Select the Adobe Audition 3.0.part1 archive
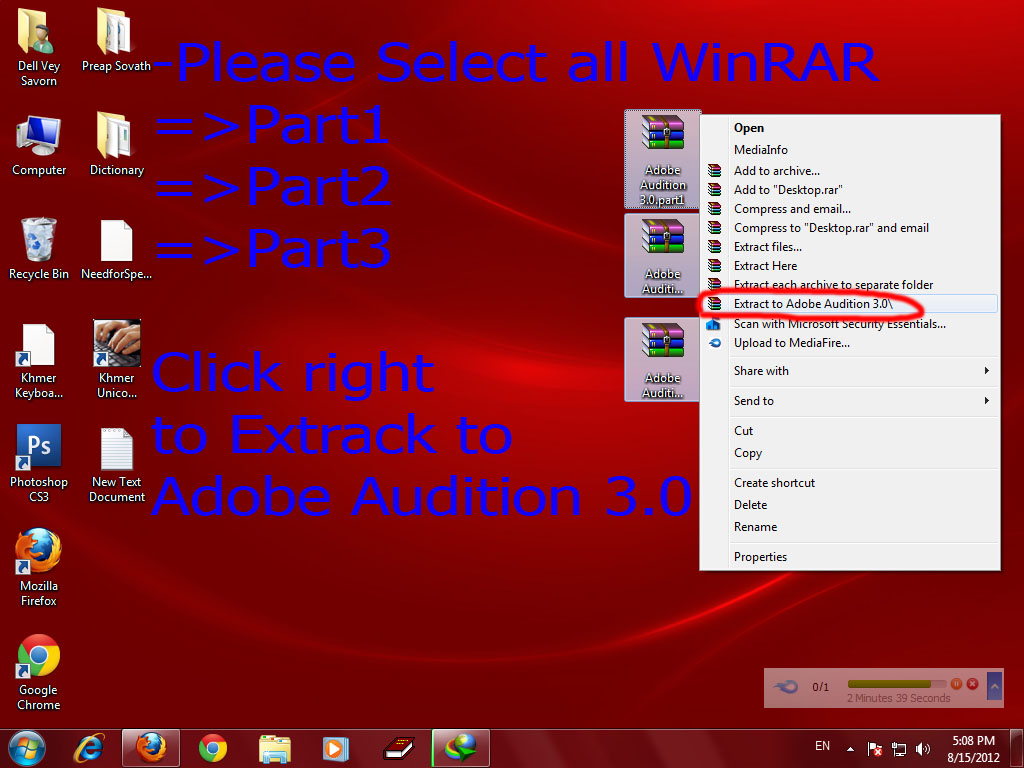 click(x=662, y=159)
